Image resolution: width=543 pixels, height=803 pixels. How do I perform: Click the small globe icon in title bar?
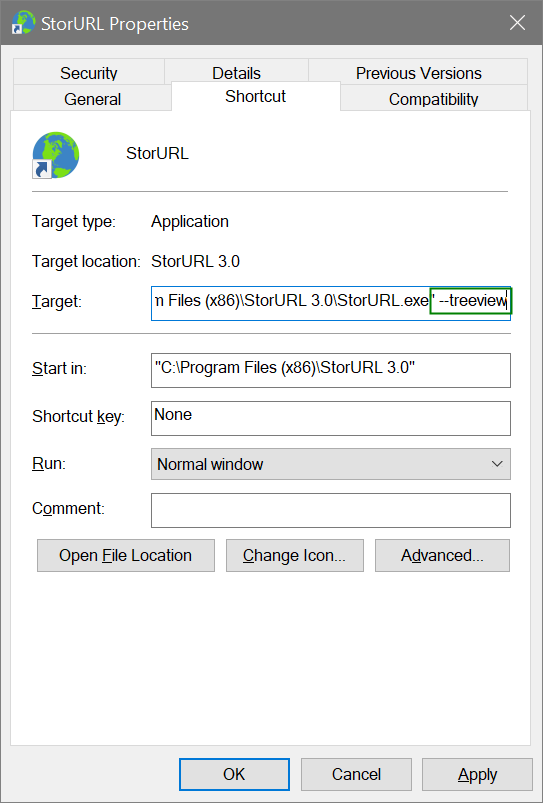click(x=24, y=23)
